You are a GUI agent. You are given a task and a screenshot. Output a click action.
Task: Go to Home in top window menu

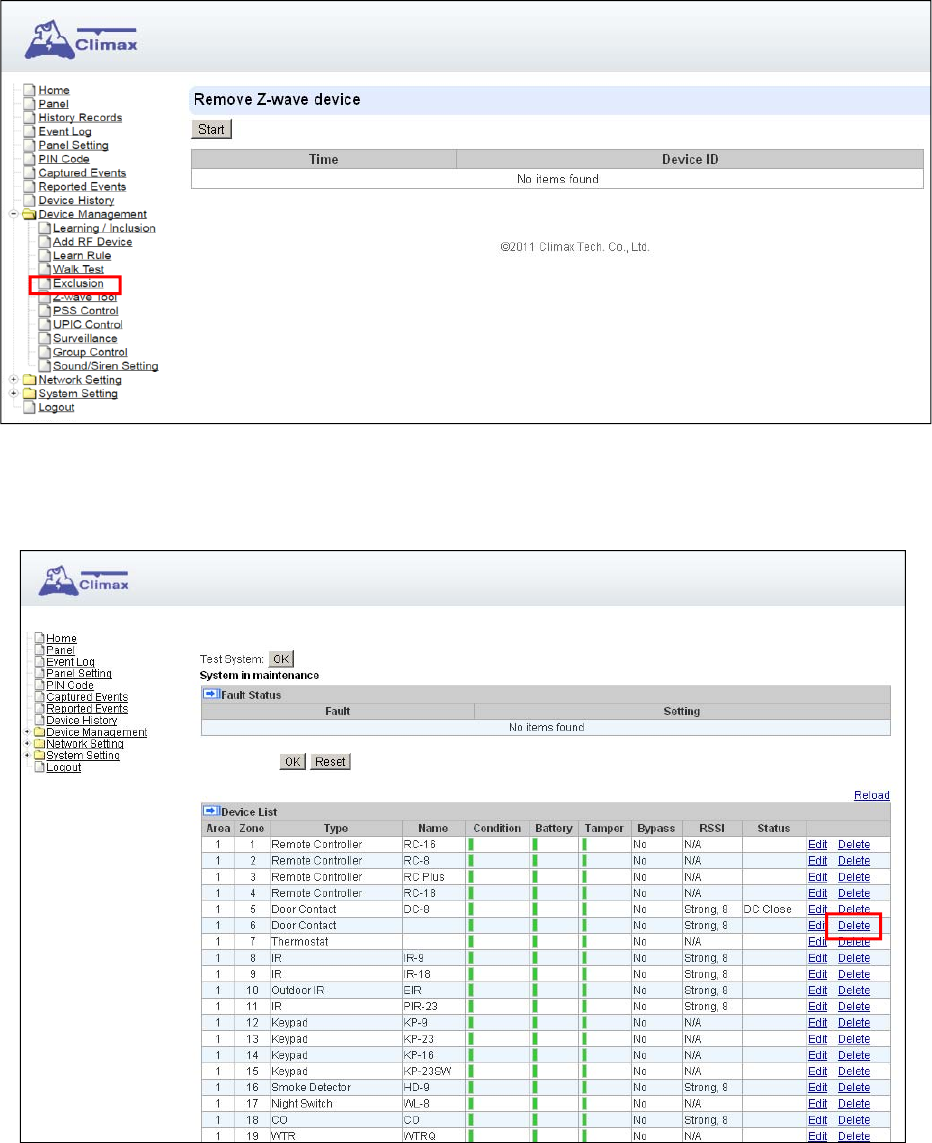(x=54, y=90)
